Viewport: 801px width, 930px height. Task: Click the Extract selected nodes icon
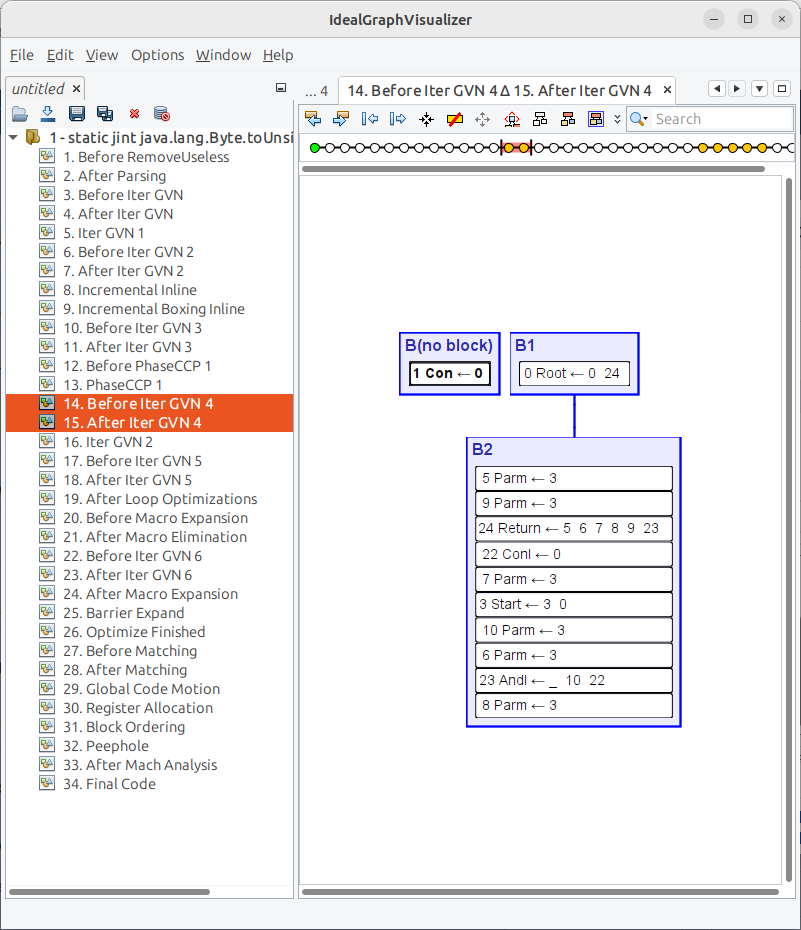pyautogui.click(x=426, y=119)
